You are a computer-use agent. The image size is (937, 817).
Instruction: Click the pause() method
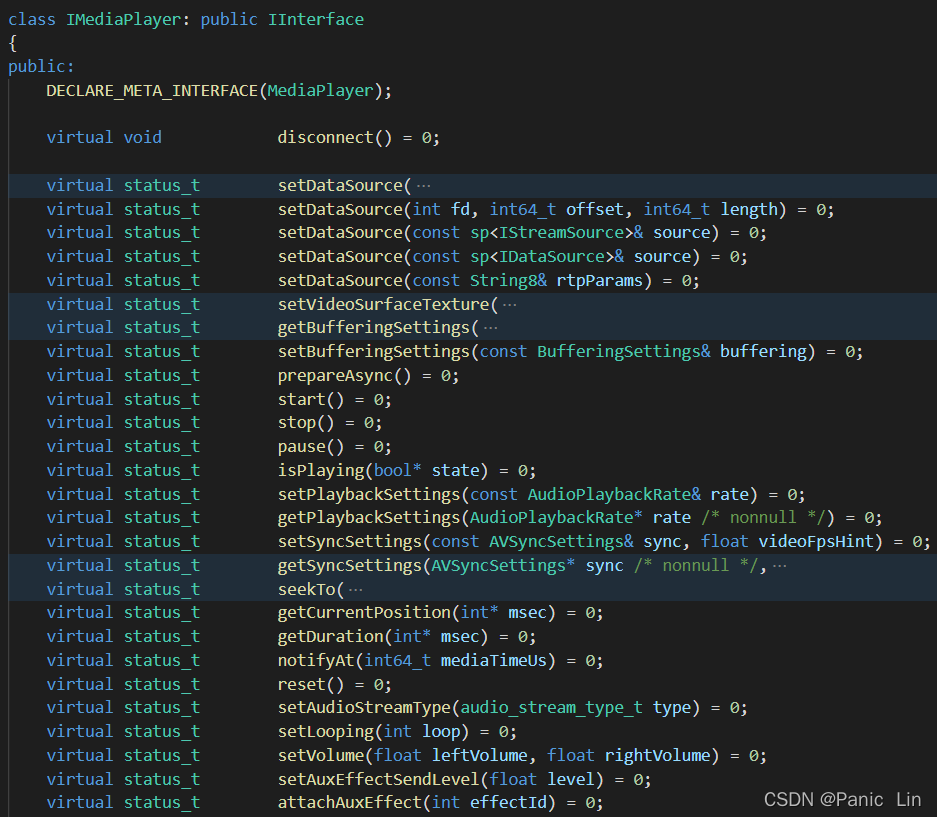[311, 447]
